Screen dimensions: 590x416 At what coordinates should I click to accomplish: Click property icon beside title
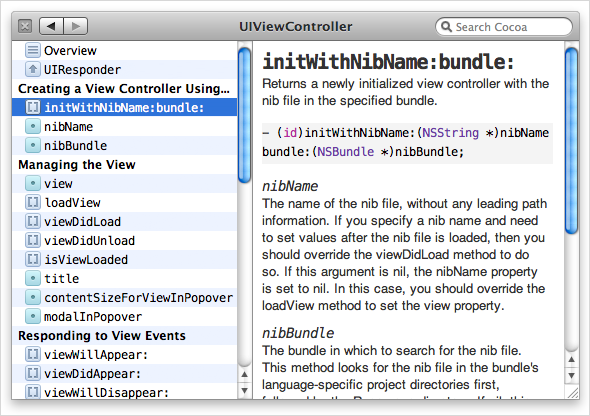pyautogui.click(x=33, y=278)
